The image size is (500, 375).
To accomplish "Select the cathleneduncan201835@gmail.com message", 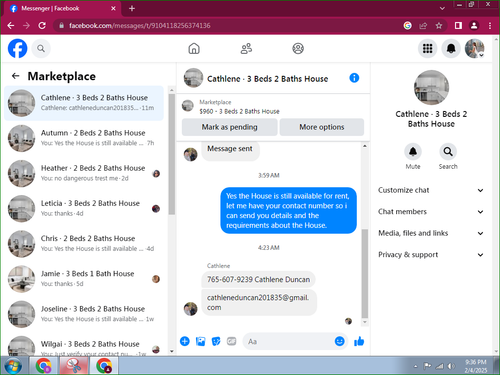I will 259,302.
